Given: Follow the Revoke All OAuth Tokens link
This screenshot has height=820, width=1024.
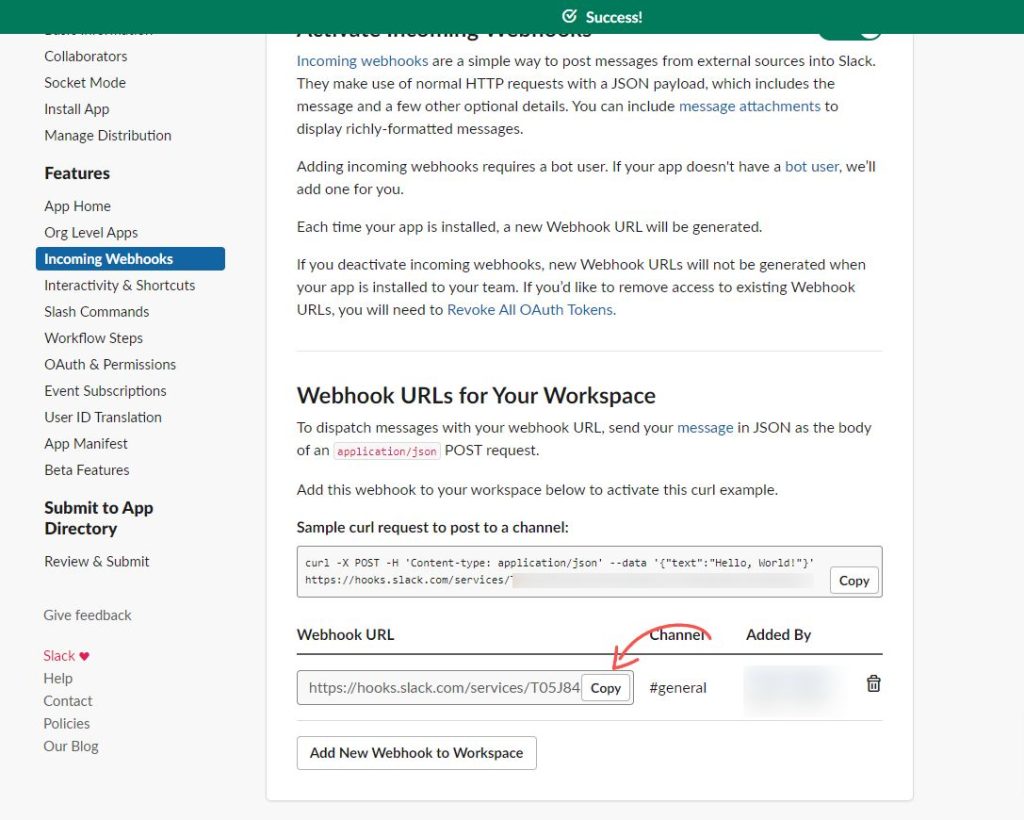Looking at the screenshot, I should pos(530,310).
